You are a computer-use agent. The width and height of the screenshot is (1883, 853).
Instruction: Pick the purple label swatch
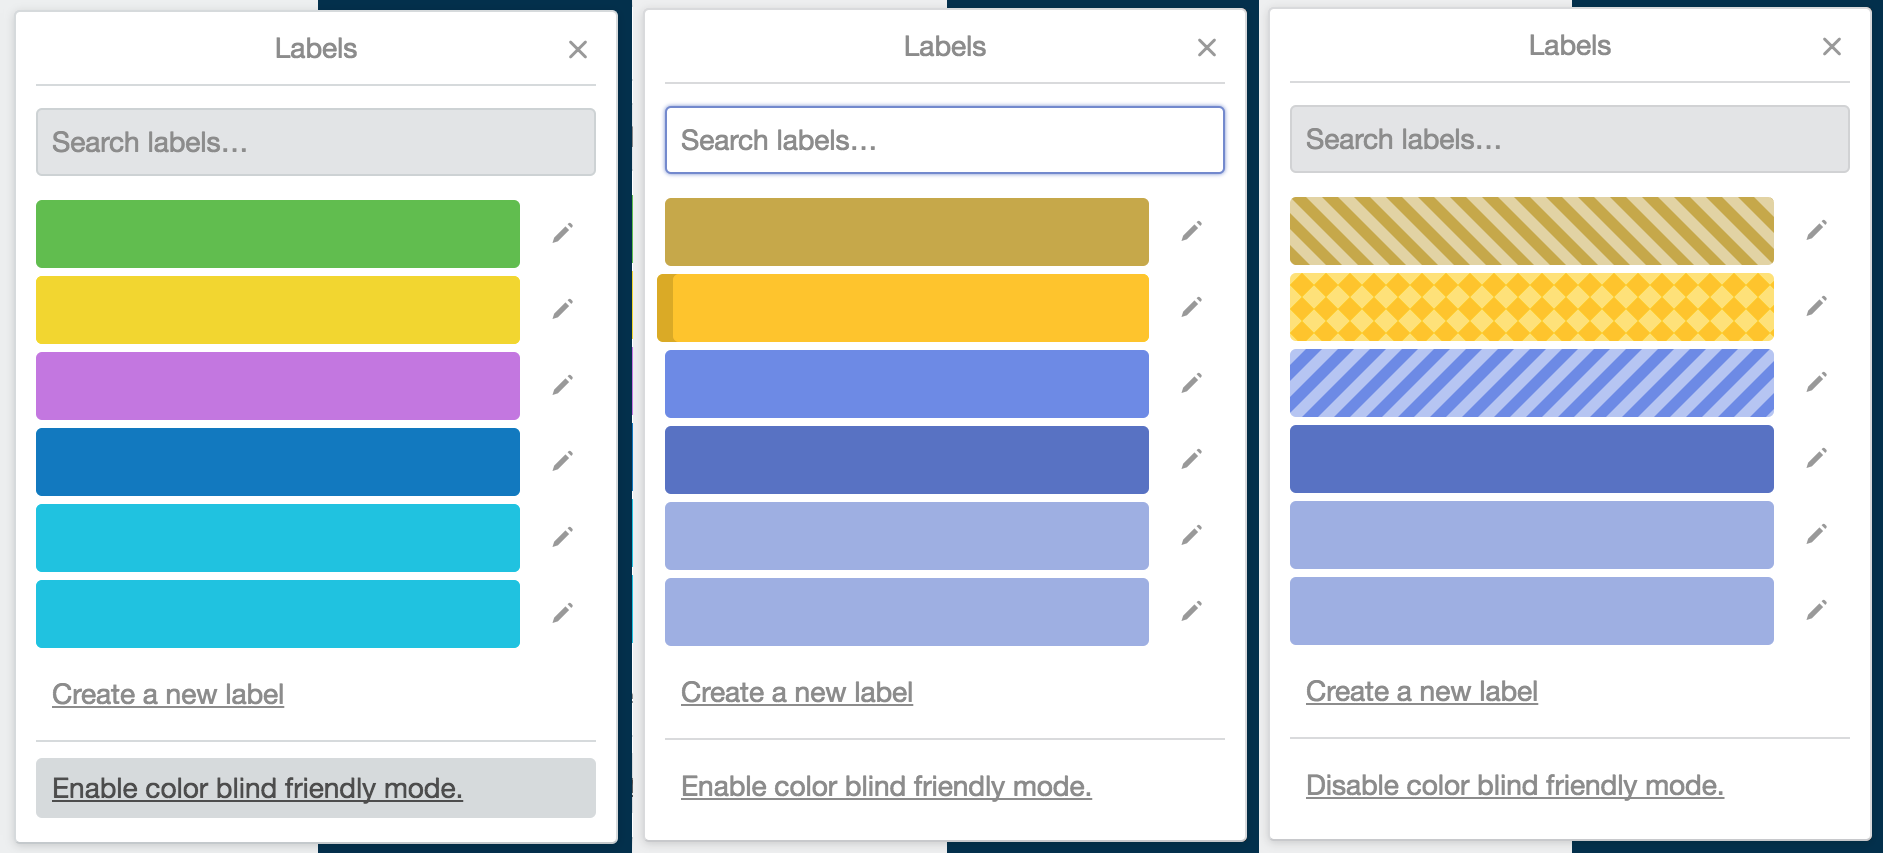click(278, 386)
